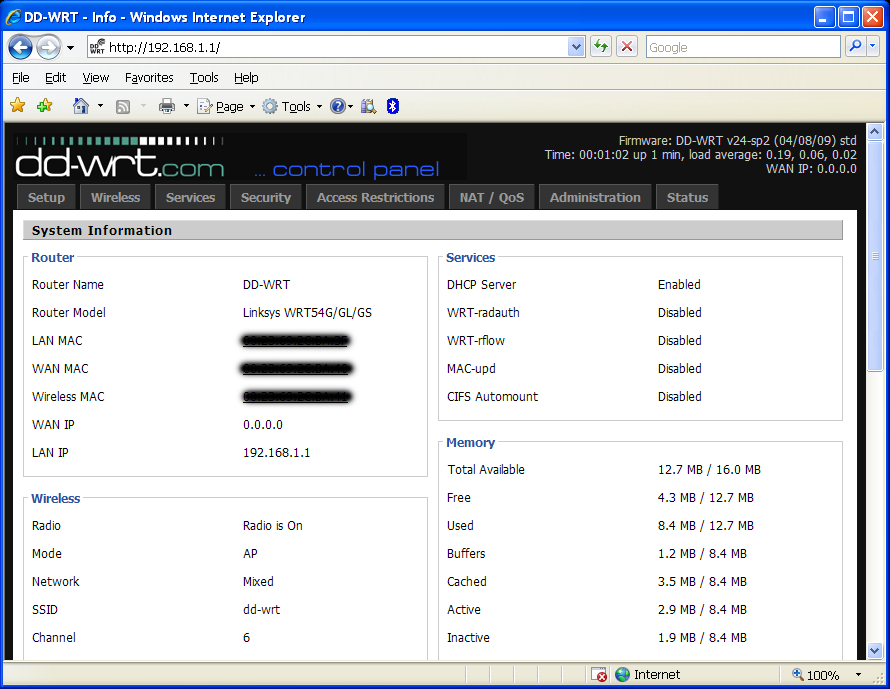Open the Status tab
The height and width of the screenshot is (689, 890).
[x=687, y=197]
